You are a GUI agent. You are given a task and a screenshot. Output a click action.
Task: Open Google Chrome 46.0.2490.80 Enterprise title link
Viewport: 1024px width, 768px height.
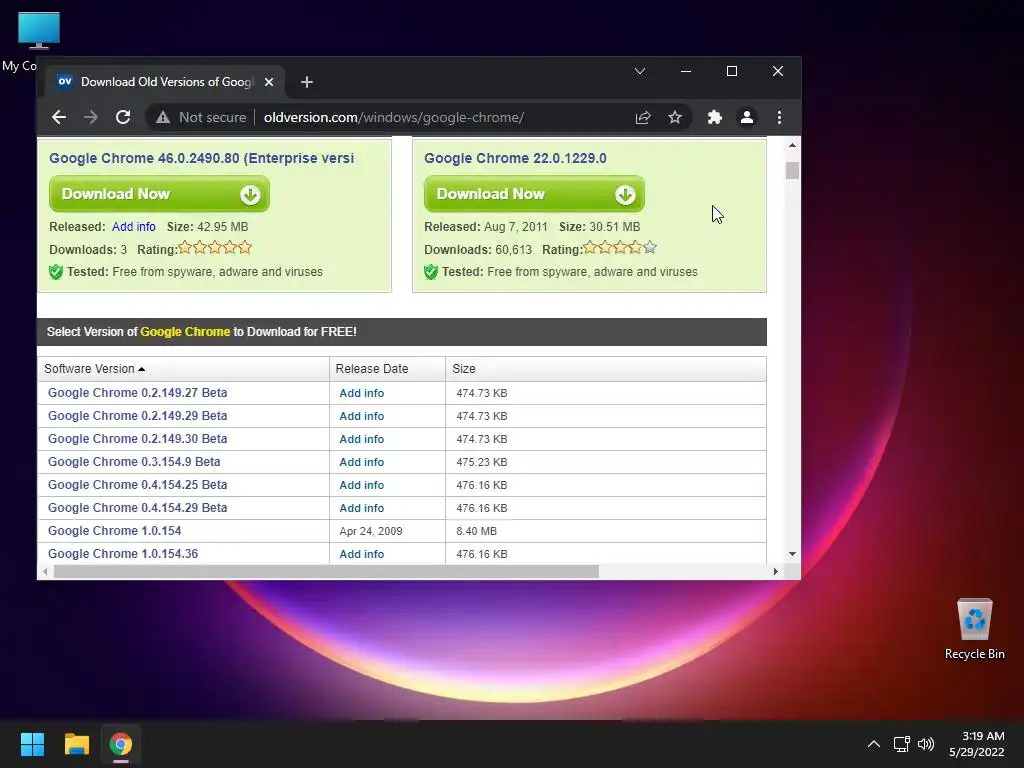click(x=201, y=158)
